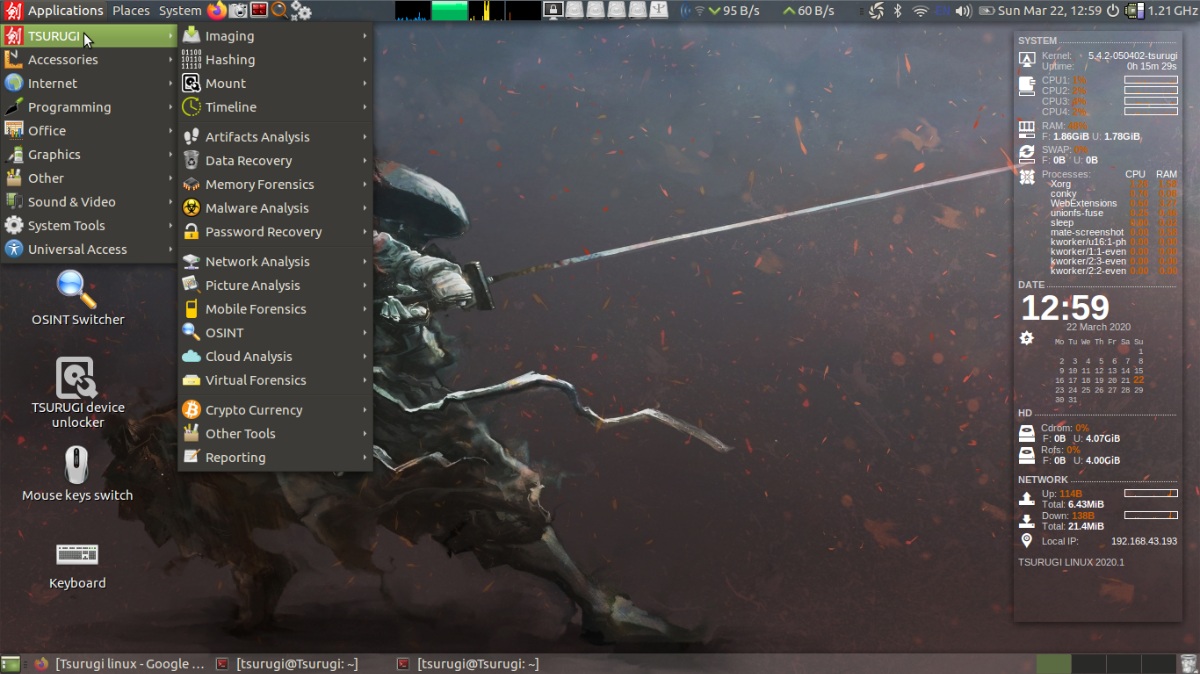Viewport: 1200px width, 674px height.
Task: Switch to Tsurugi linux Google taskbar window
Action: point(119,663)
